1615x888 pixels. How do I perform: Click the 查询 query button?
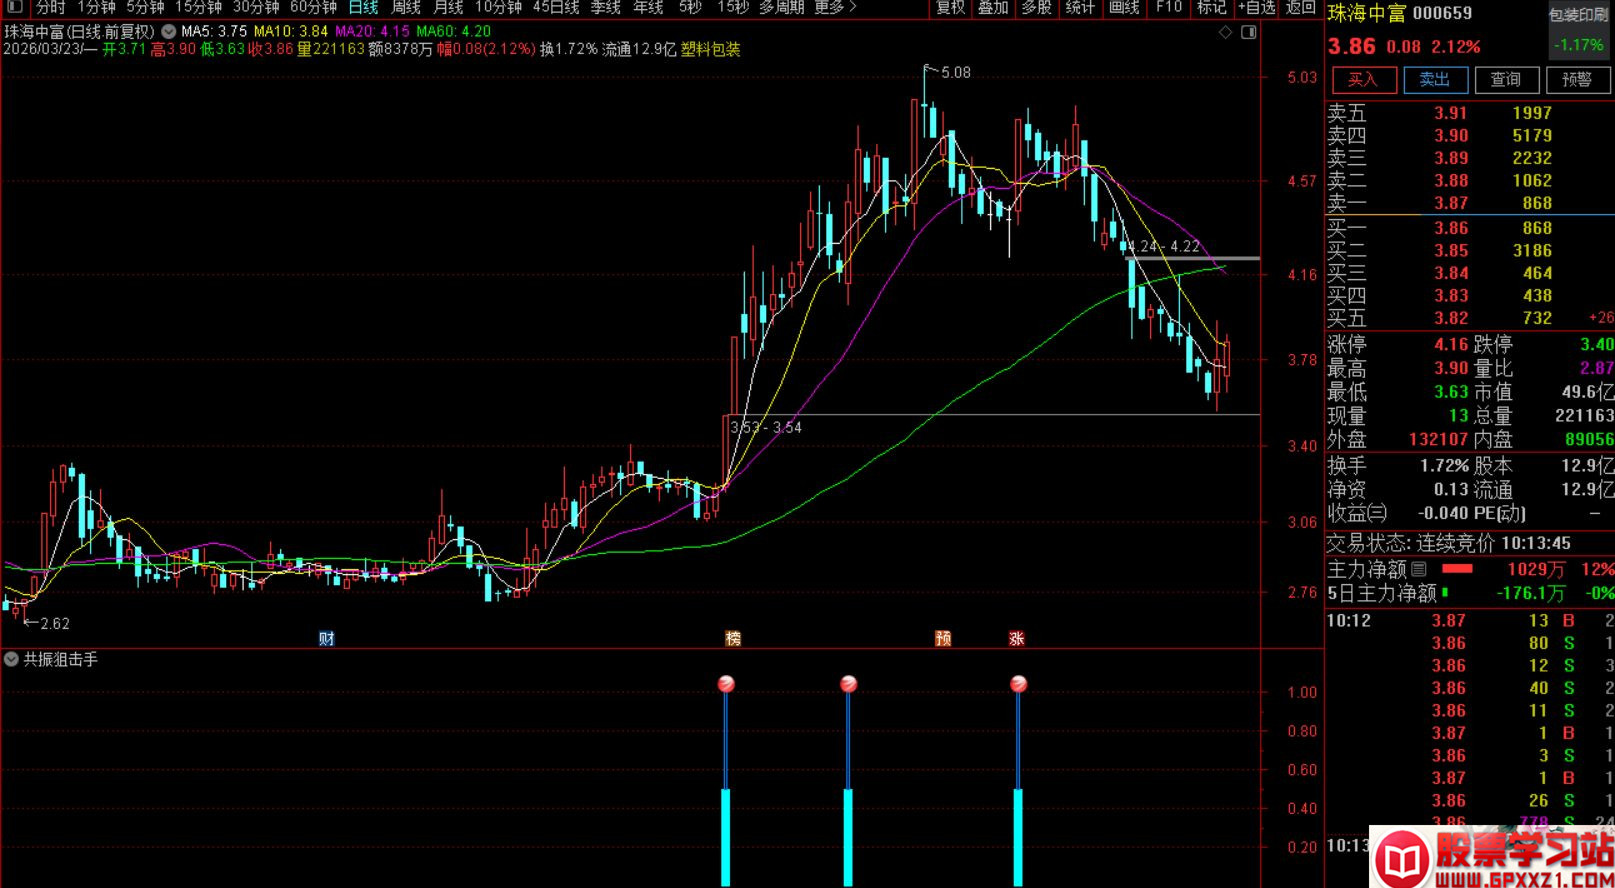[x=1505, y=79]
